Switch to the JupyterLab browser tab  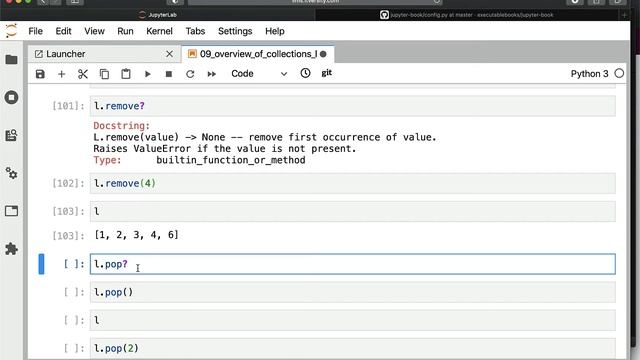click(x=158, y=15)
